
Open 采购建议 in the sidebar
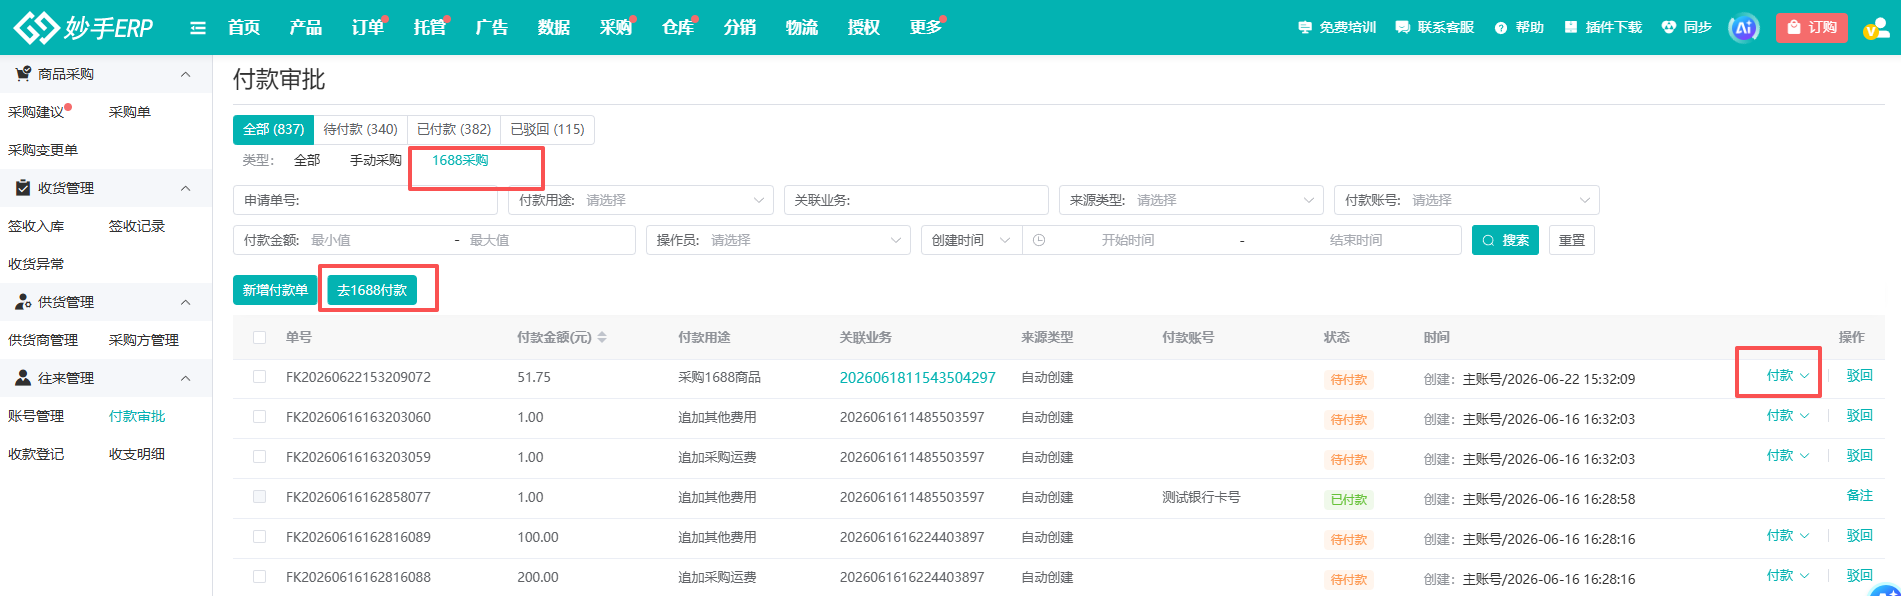(36, 112)
